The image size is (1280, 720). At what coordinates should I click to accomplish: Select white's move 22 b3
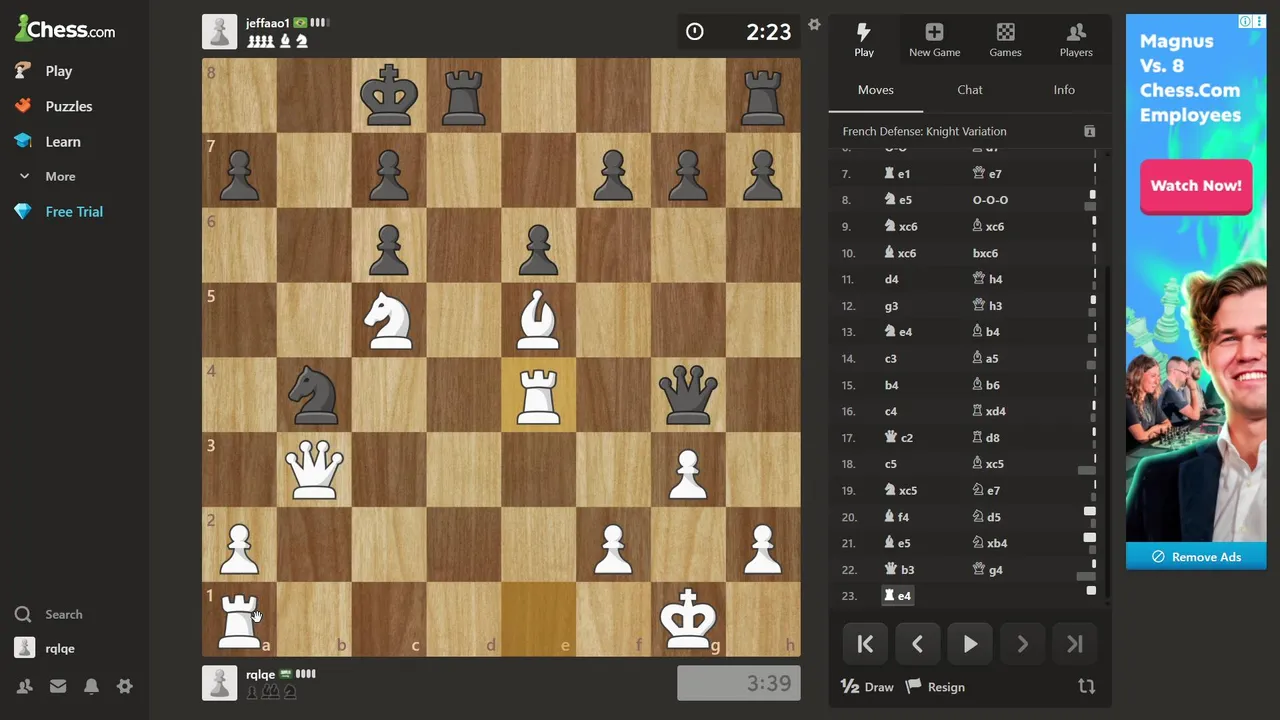tap(899, 569)
